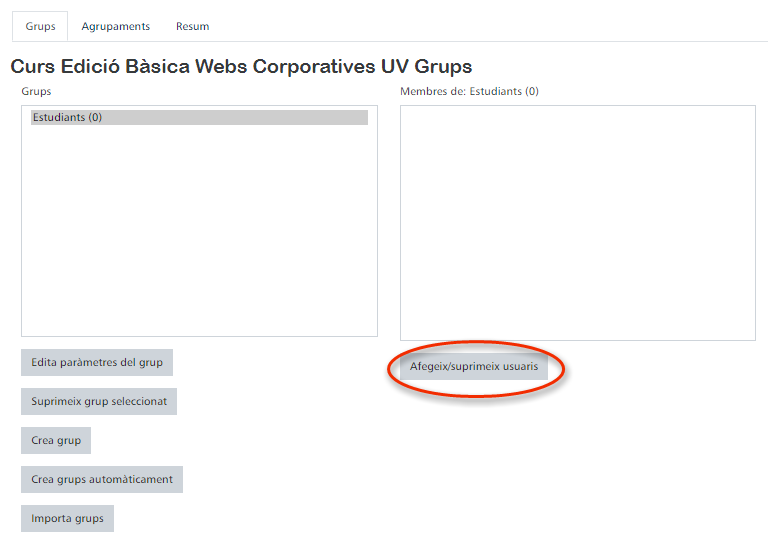This screenshot has height=550, width=783.
Task: Open Importa grups
Action: [x=67, y=518]
